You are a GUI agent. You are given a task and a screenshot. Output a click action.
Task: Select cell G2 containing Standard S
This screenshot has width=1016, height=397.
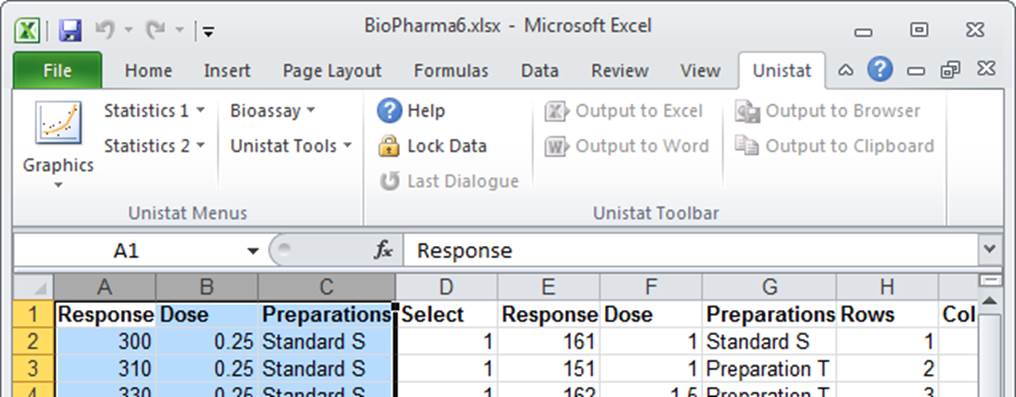pos(769,341)
